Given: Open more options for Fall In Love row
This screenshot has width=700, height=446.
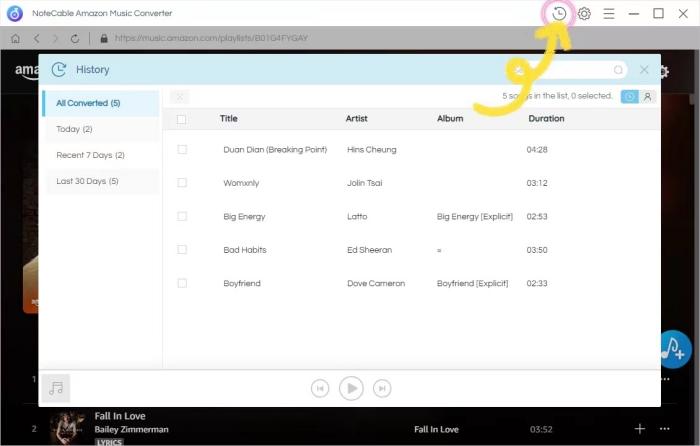Looking at the screenshot, I should 664,429.
